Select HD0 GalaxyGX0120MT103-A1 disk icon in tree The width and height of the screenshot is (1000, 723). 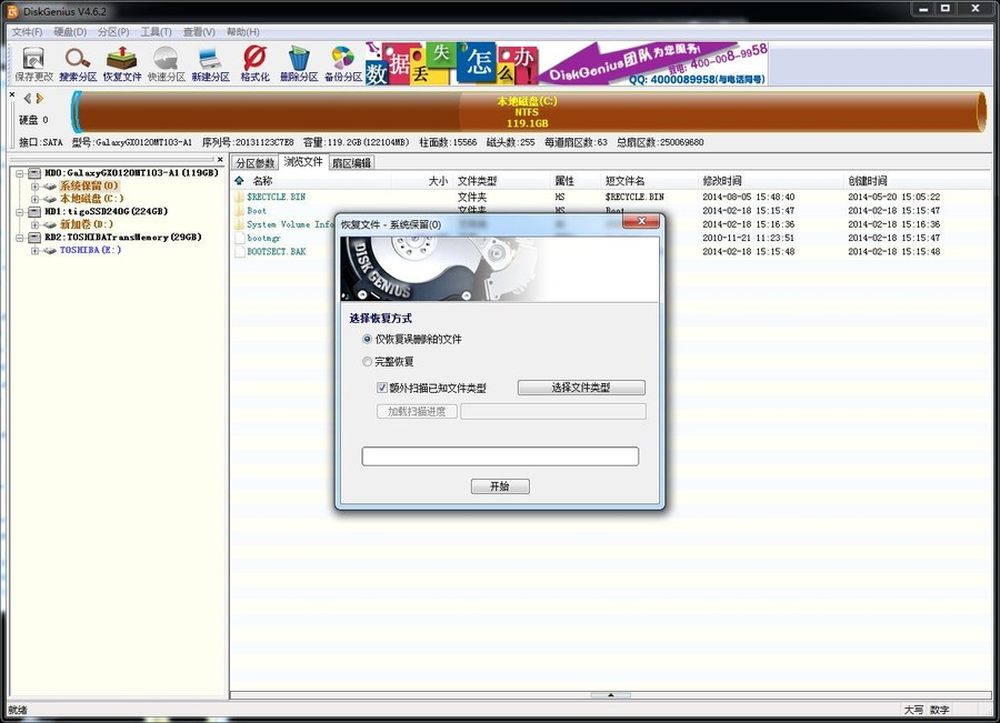(34, 173)
